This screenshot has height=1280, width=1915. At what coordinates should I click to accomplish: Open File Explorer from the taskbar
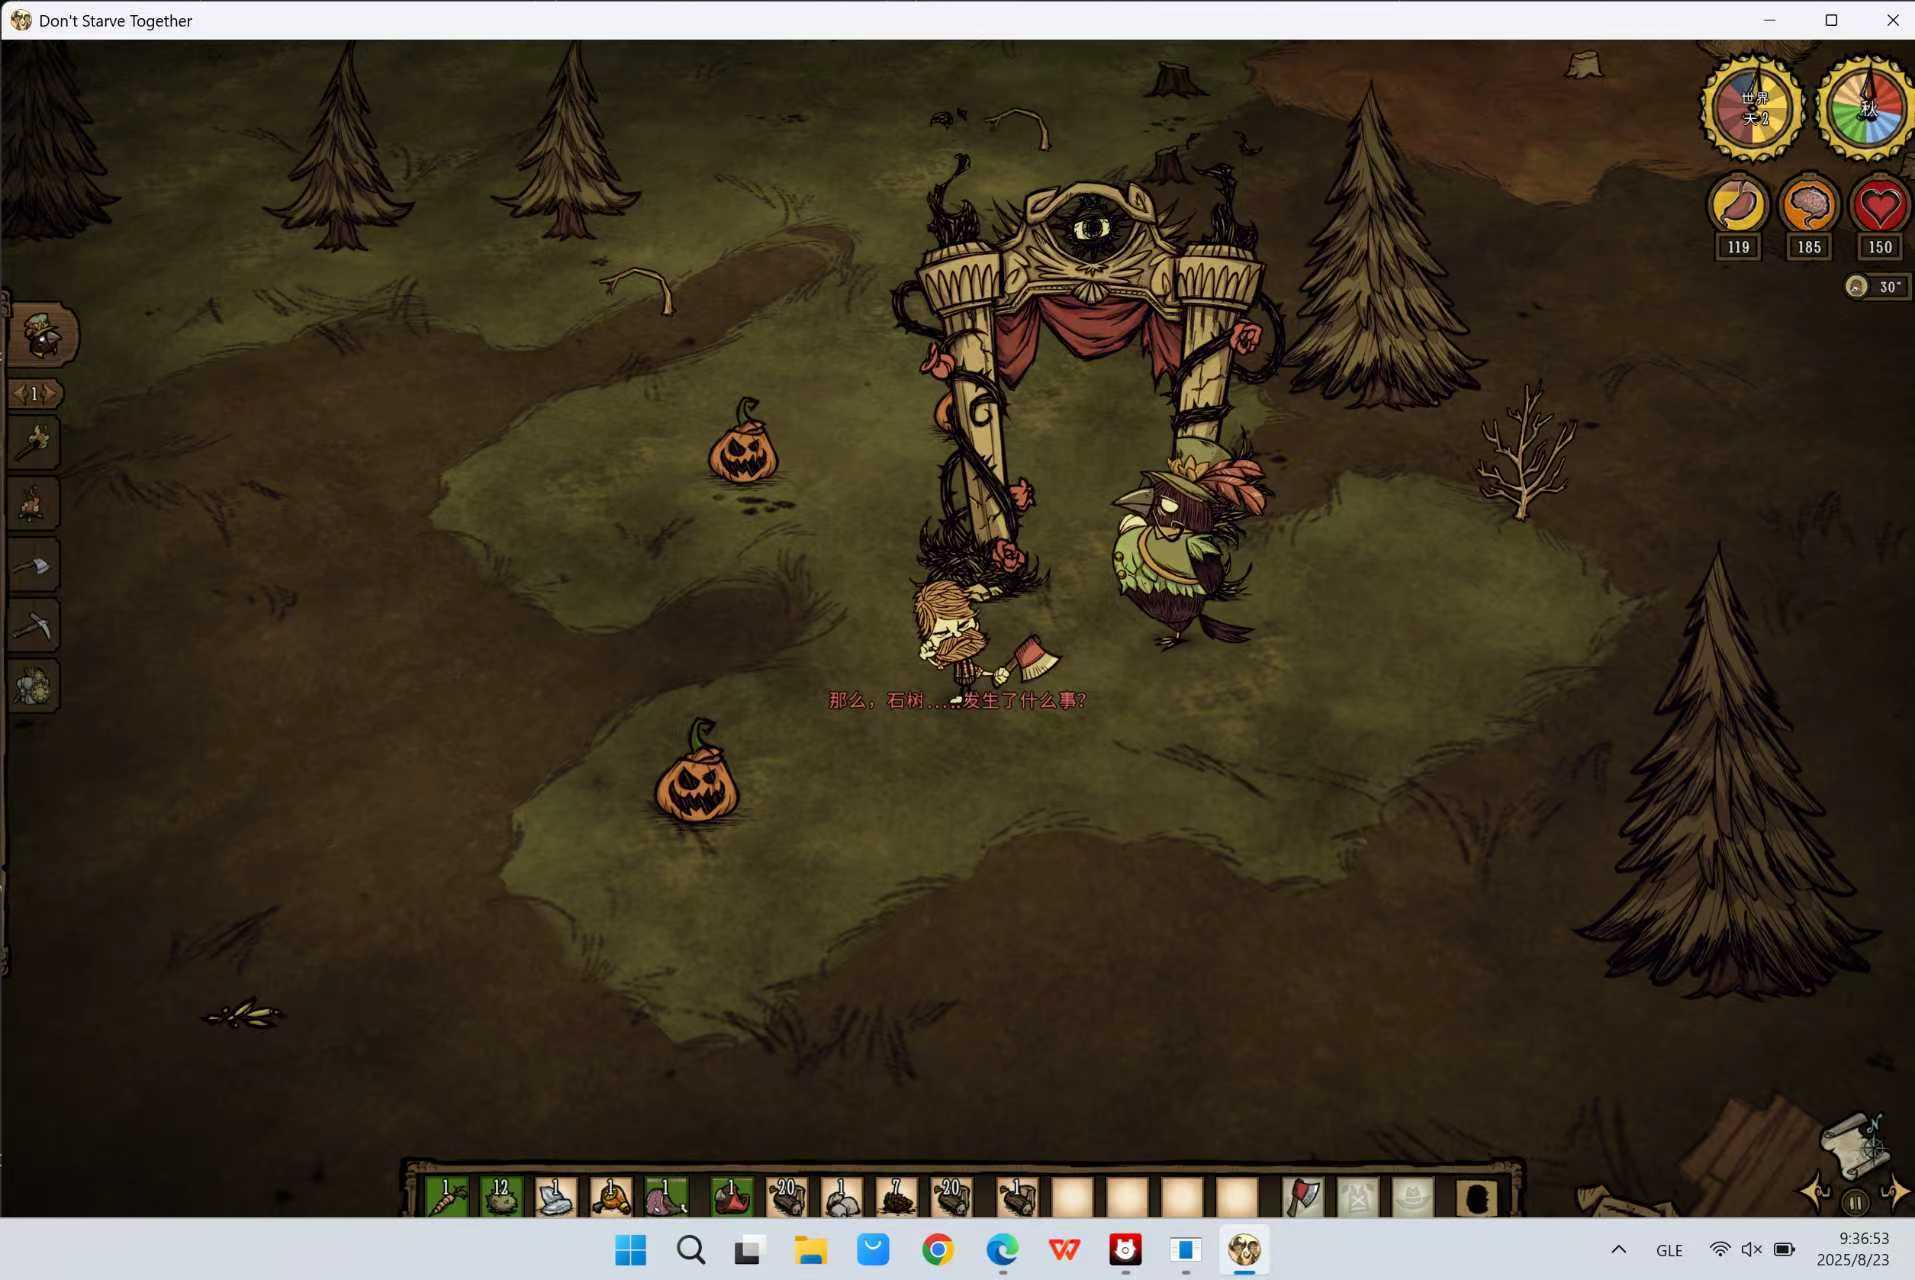point(811,1250)
